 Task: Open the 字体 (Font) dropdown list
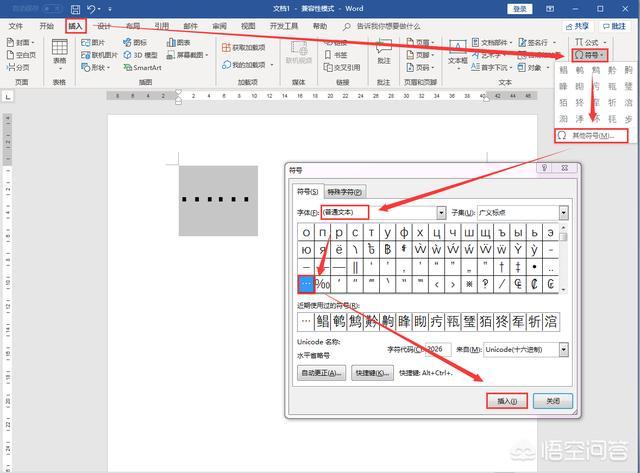pos(441,213)
